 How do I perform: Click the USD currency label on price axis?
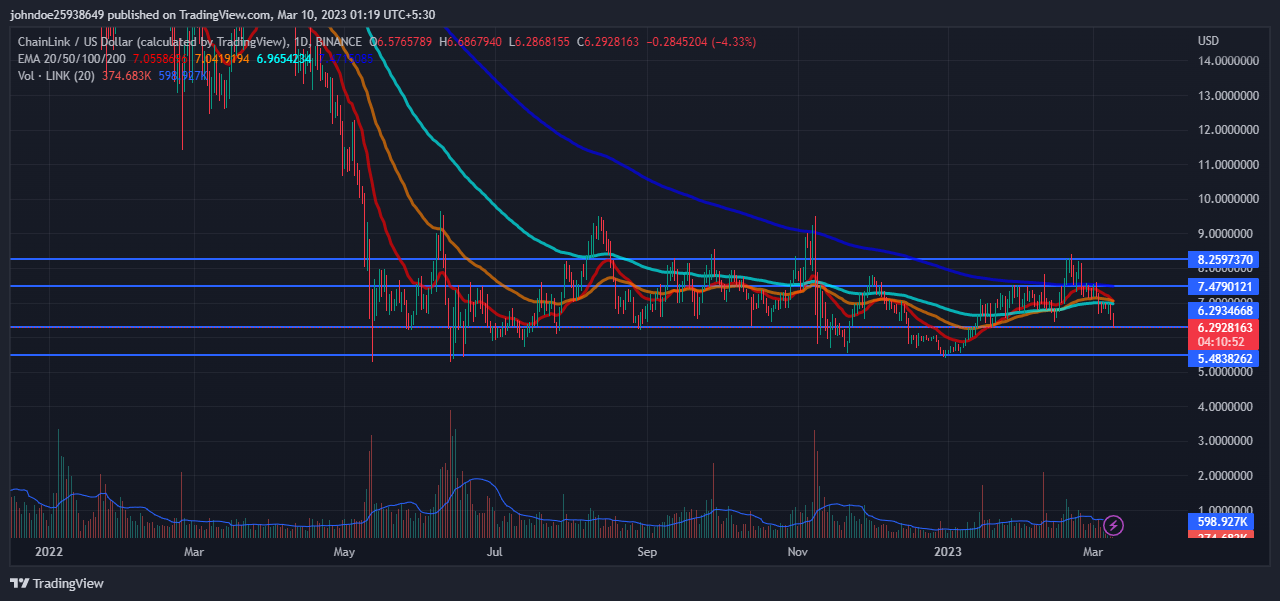(x=1208, y=41)
